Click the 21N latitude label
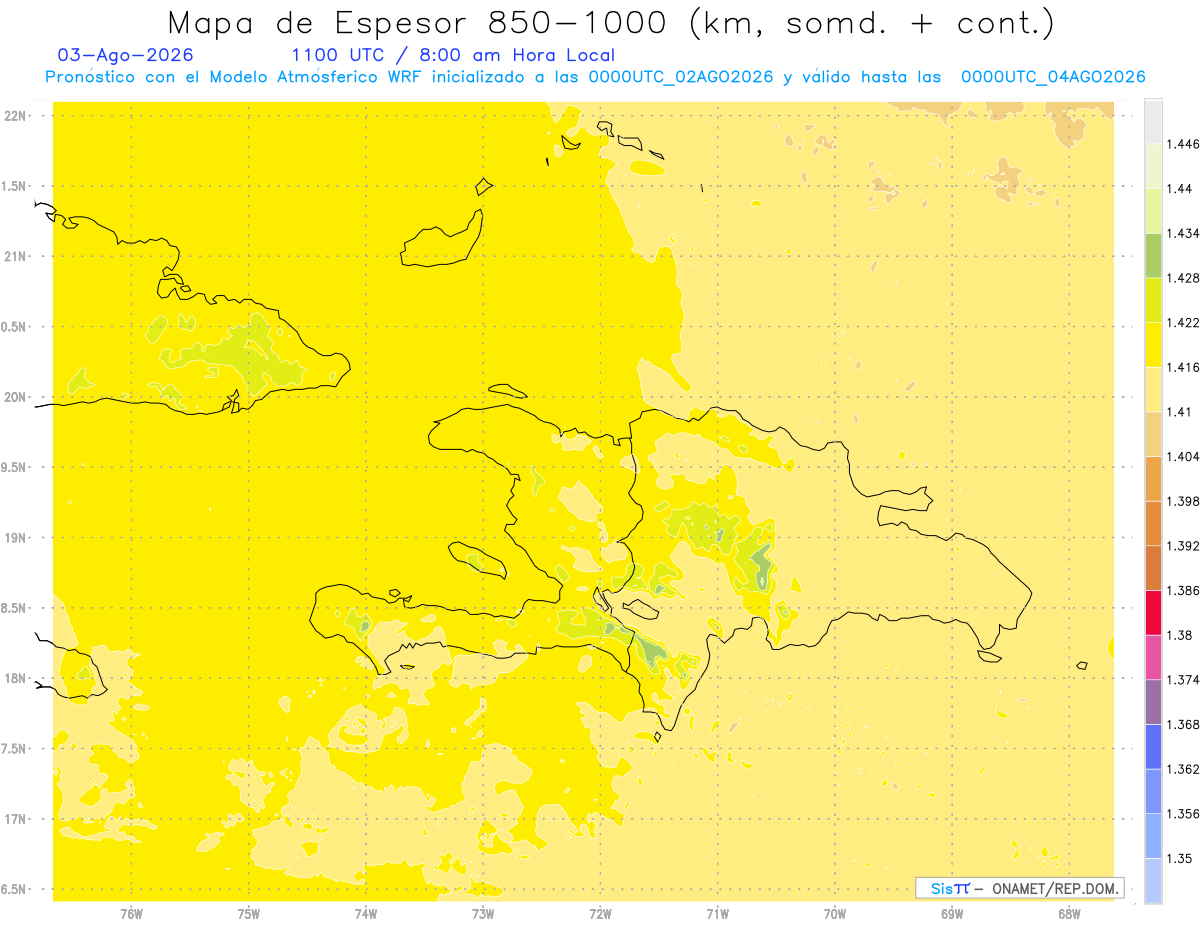1200x927 pixels. [15, 256]
